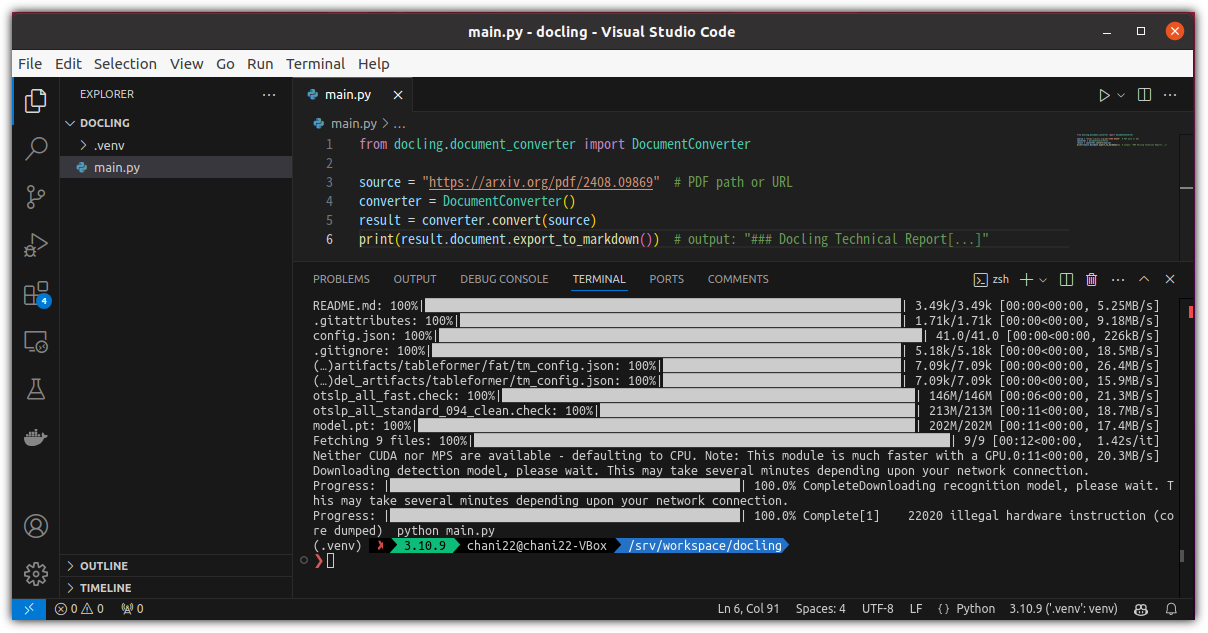The width and height of the screenshot is (1208, 633).
Task: Select the main.py editor tab
Action: coord(352,95)
